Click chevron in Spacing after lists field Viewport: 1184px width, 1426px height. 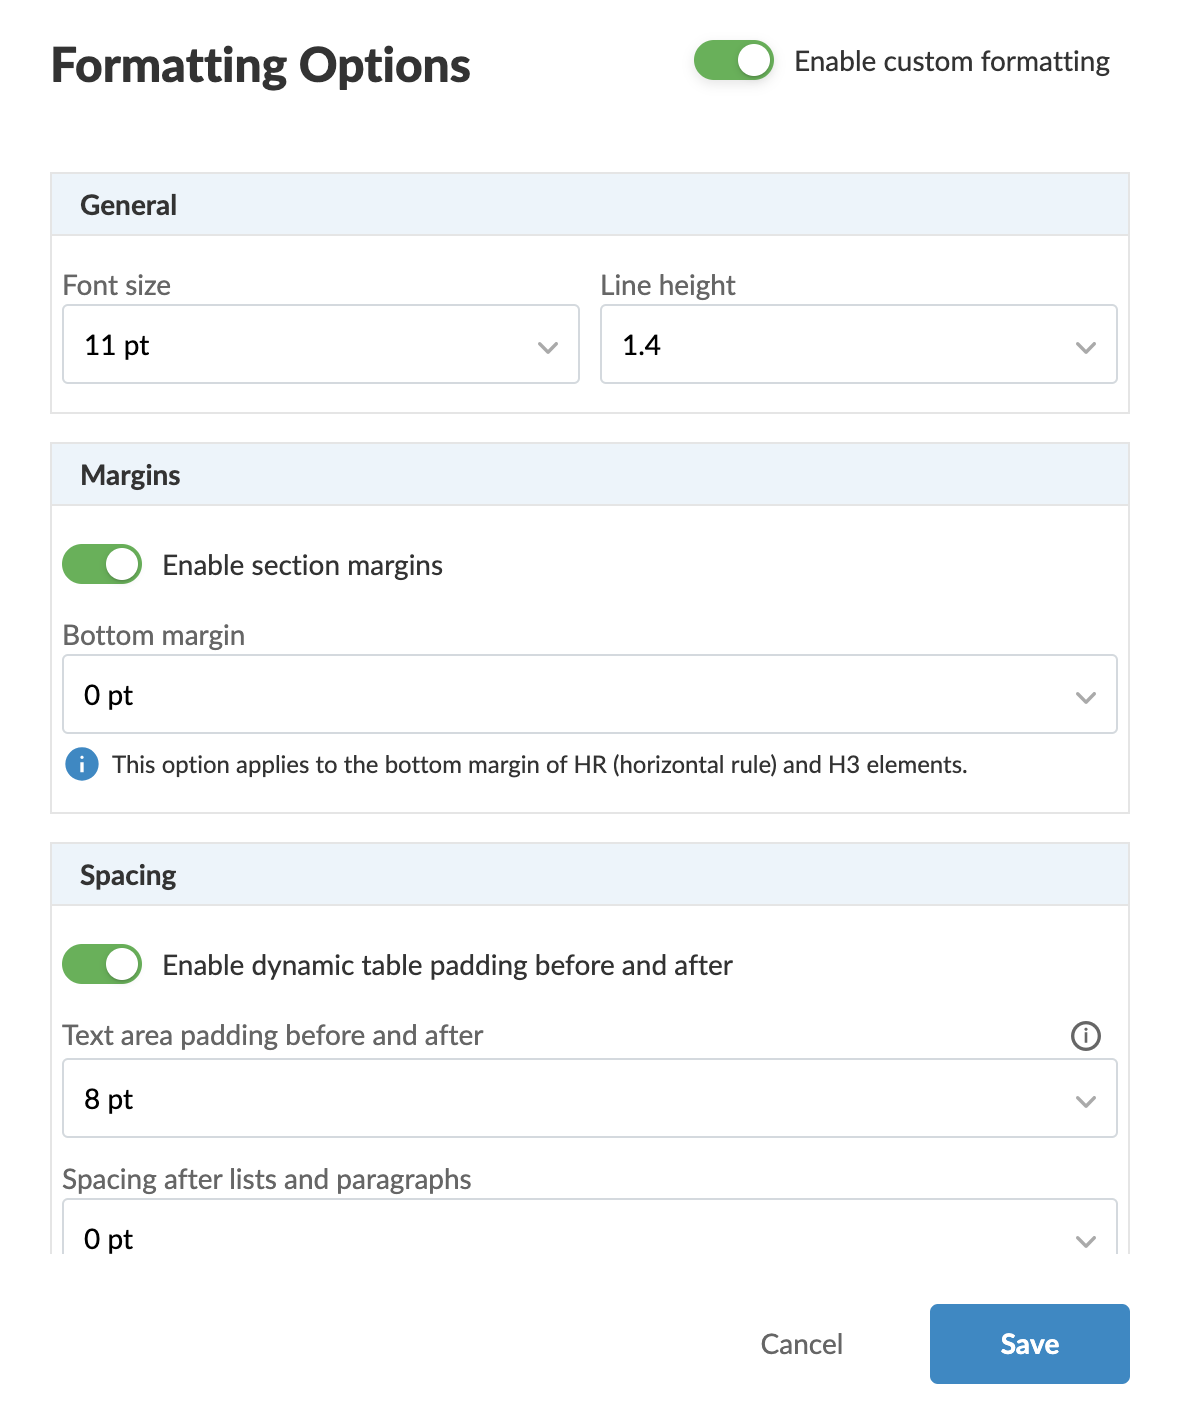tap(1085, 1241)
